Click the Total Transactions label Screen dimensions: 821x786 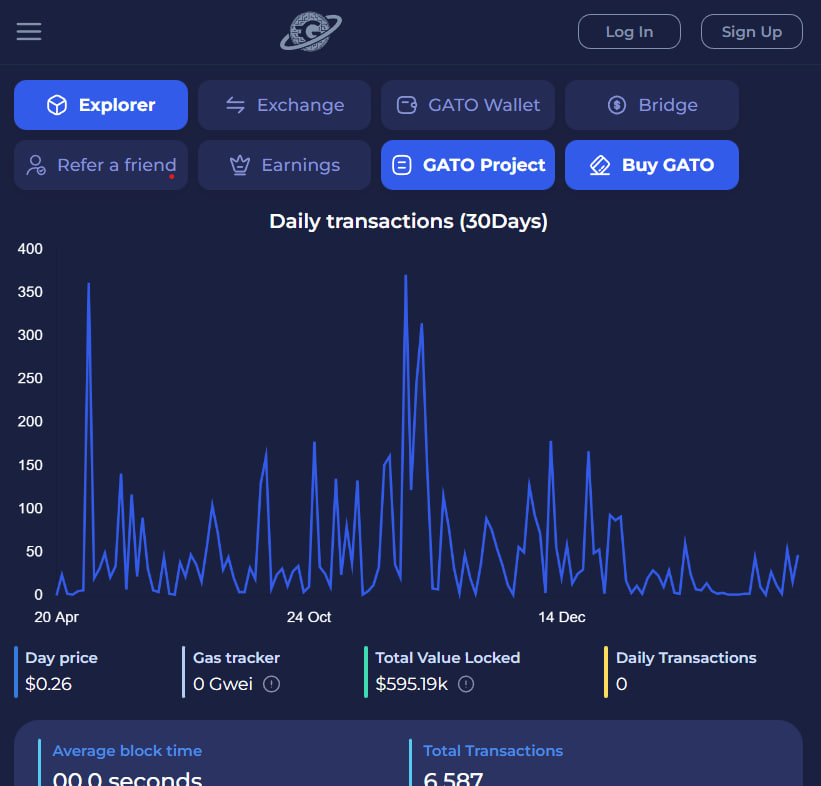point(493,751)
